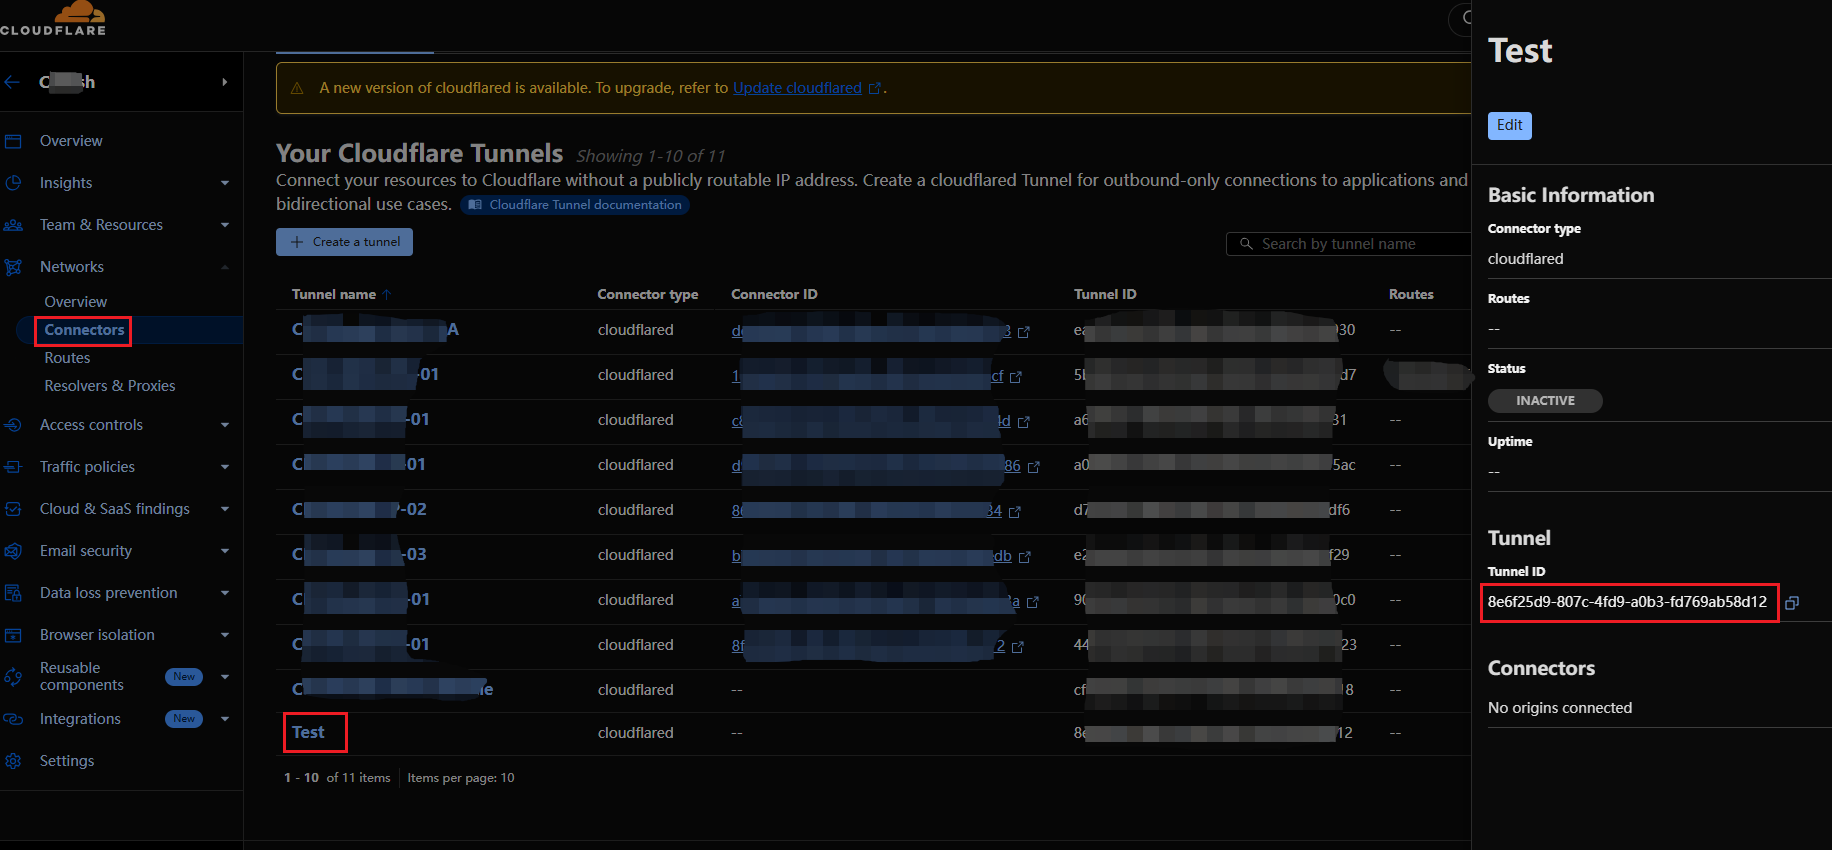1832x850 pixels.
Task: Collapse the Networks section
Action: click(225, 267)
